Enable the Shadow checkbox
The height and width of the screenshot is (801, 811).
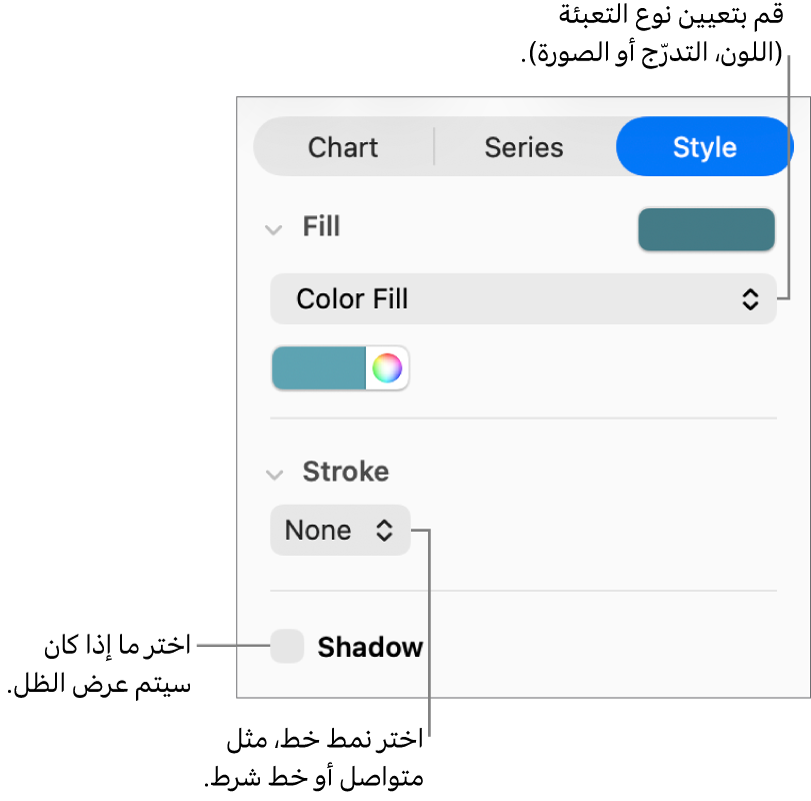[288, 647]
